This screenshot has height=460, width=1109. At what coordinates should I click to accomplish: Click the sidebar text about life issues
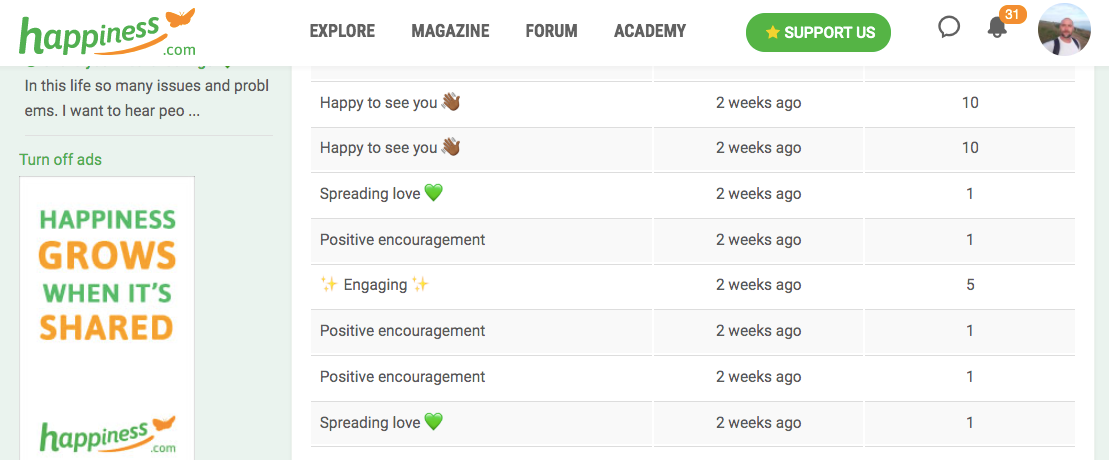[x=146, y=98]
